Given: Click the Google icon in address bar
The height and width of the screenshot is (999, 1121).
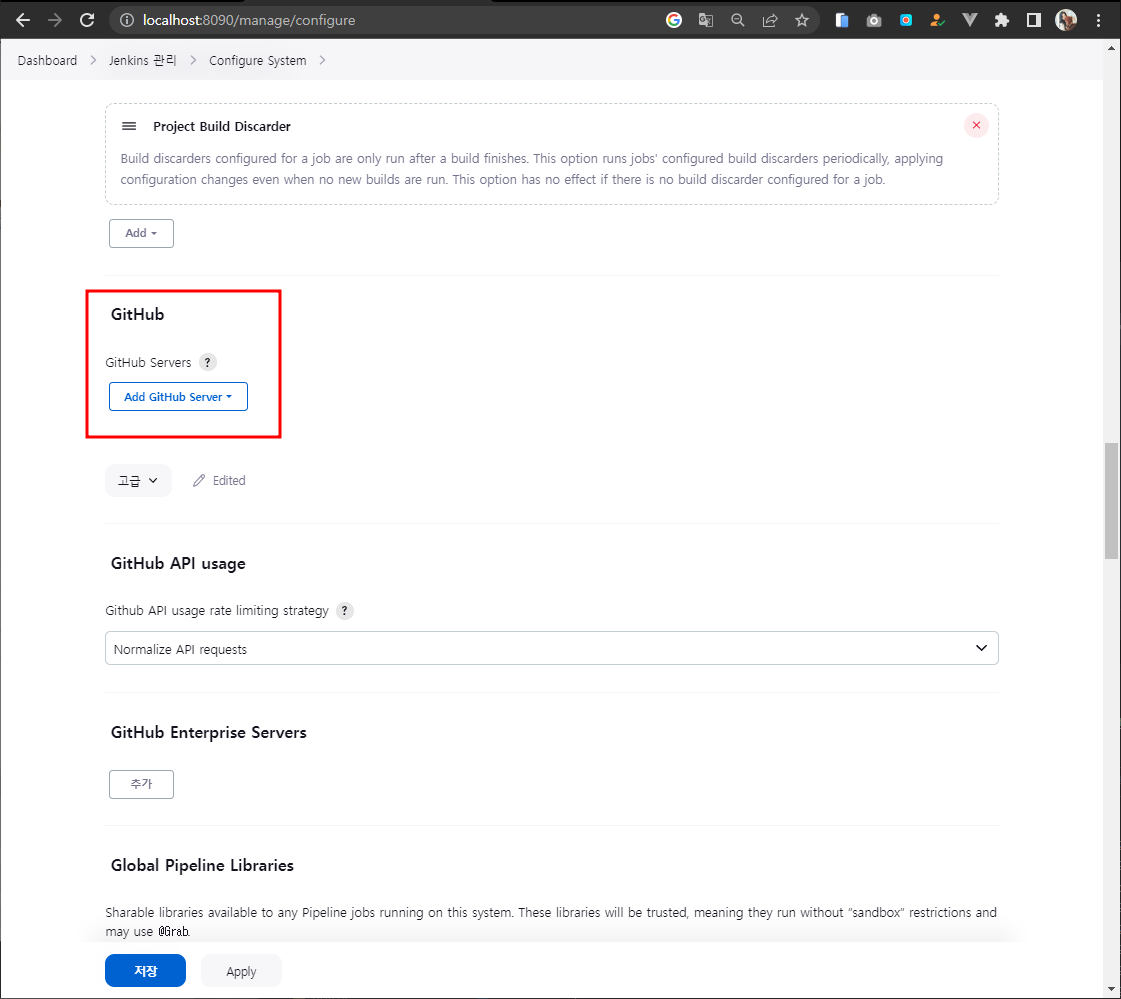Looking at the screenshot, I should click(x=673, y=20).
